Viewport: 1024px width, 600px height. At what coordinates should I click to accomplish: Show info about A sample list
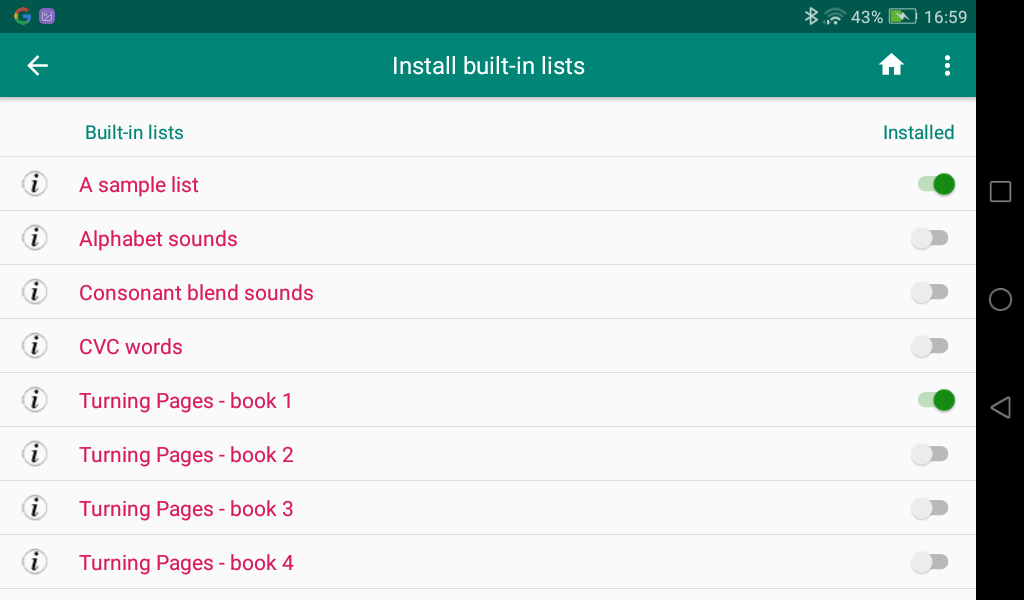(x=35, y=184)
